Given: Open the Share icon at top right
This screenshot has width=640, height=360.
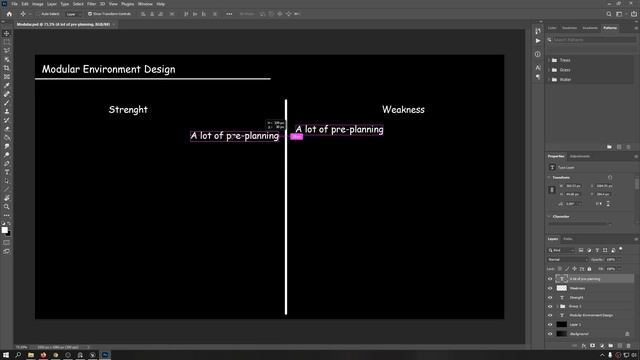Looking at the screenshot, I should (x=633, y=14).
